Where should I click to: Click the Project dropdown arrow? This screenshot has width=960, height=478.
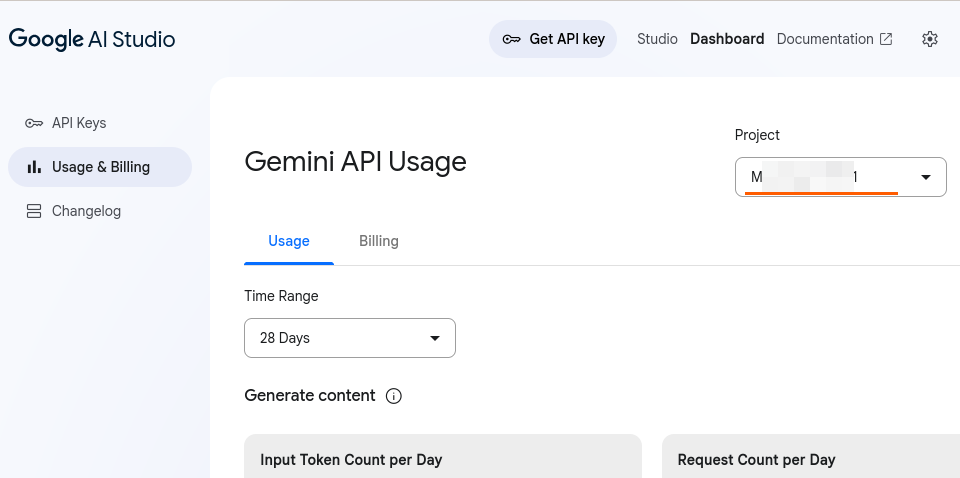926,177
